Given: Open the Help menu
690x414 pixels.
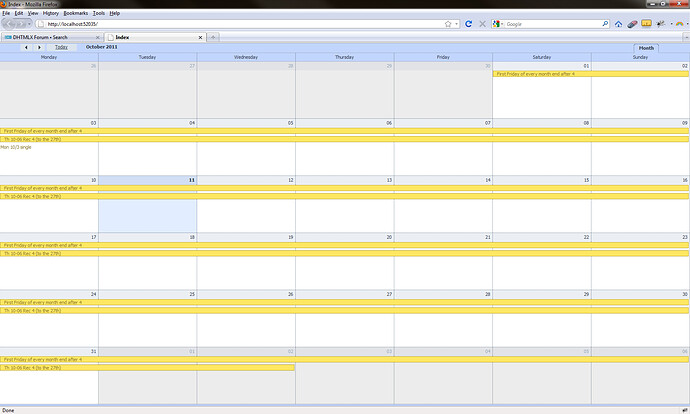Looking at the screenshot, I should click(x=114, y=13).
